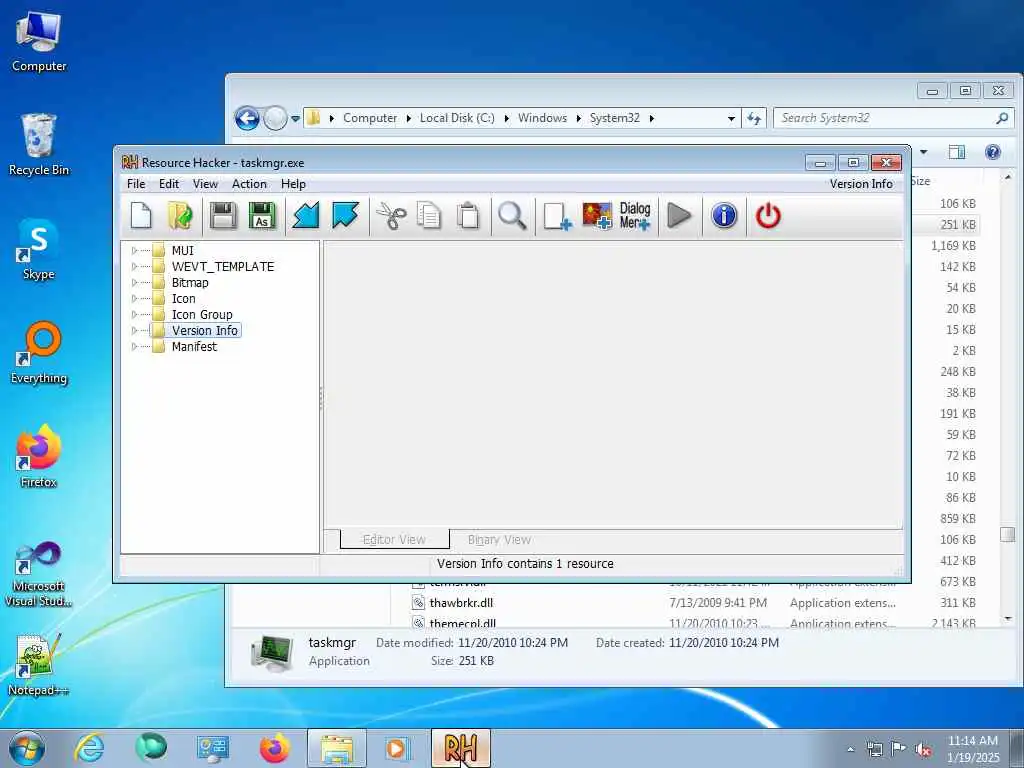
Task: Select the thawbrkr.dll file in Explorer
Action: (x=461, y=603)
